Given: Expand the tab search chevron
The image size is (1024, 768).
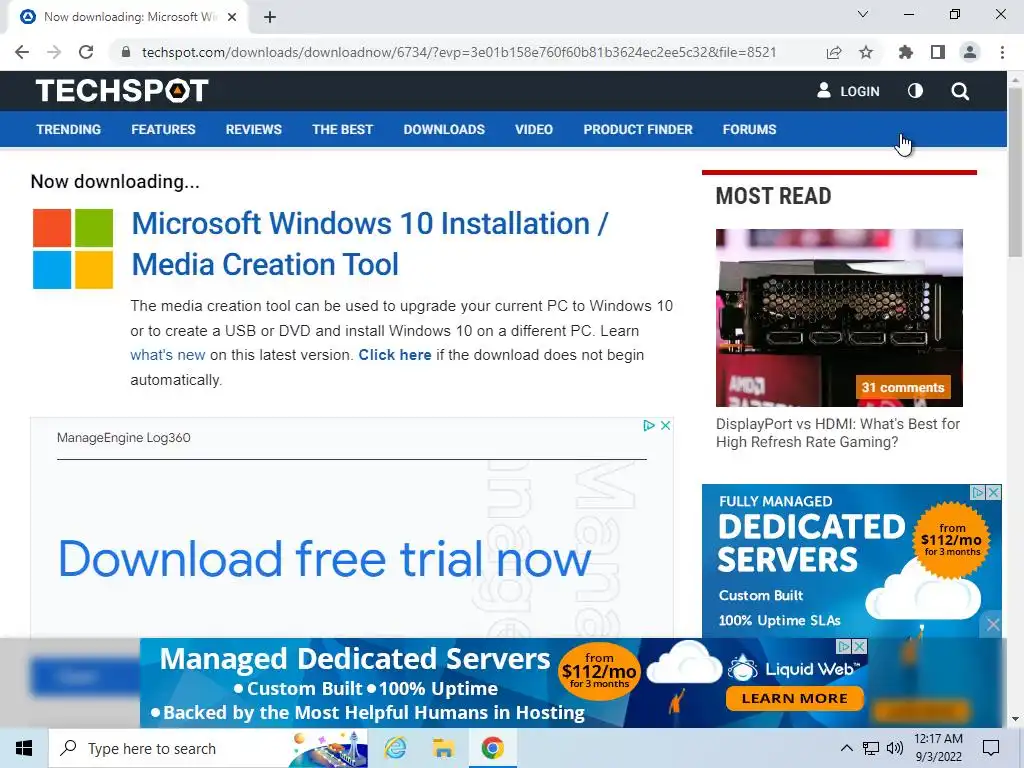Looking at the screenshot, I should (863, 14).
